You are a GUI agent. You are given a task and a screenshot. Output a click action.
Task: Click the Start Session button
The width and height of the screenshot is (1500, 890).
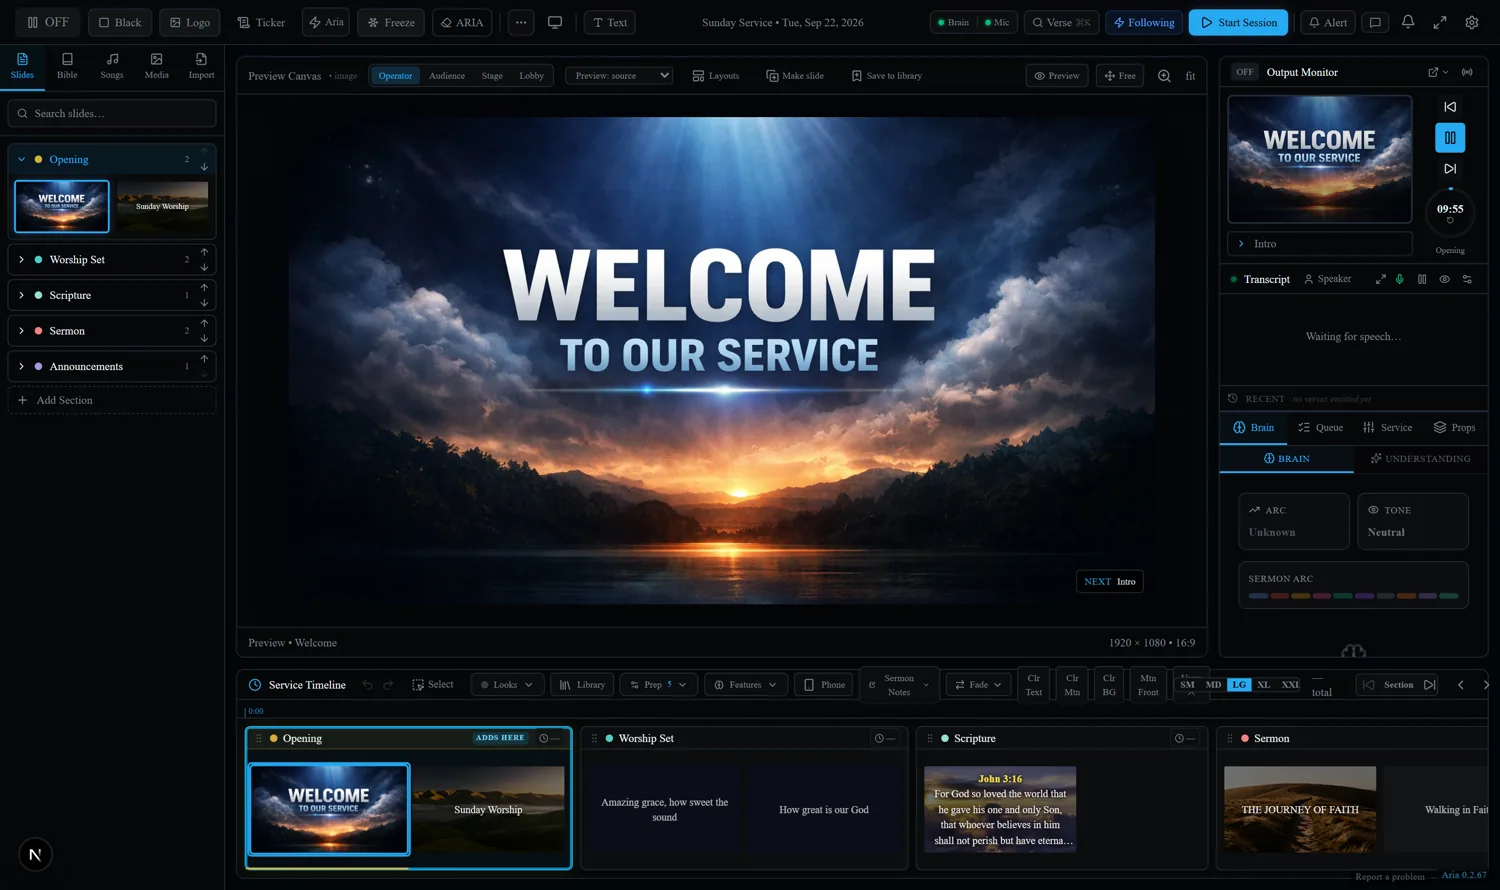coord(1238,22)
